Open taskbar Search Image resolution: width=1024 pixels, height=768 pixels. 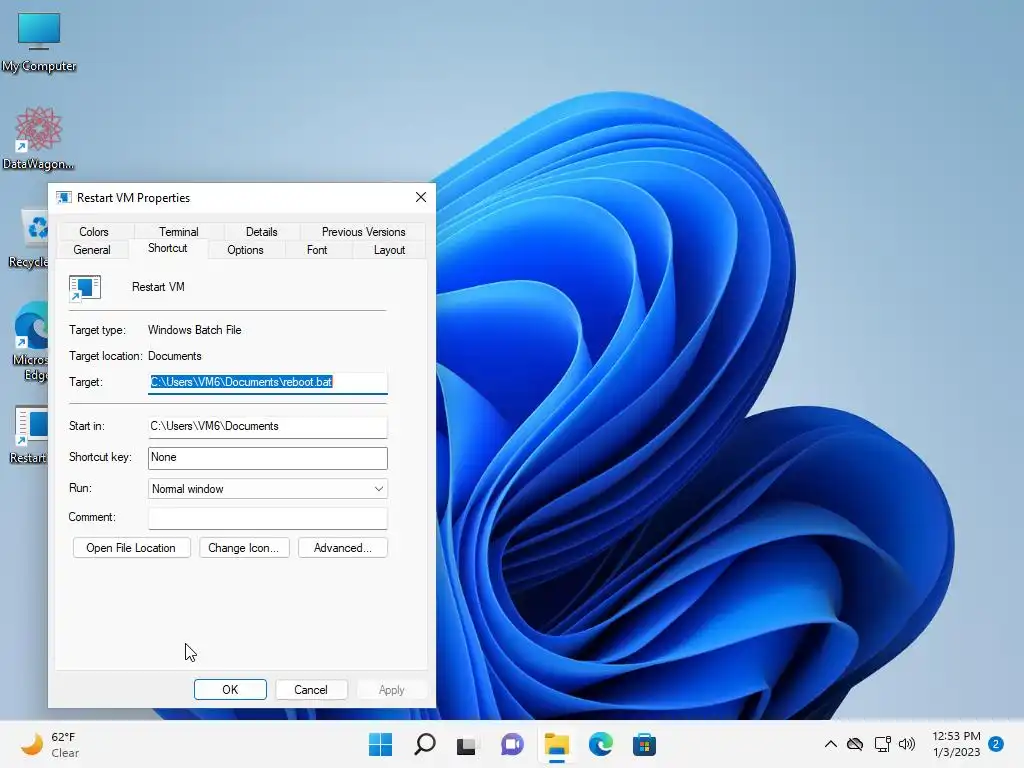424,744
